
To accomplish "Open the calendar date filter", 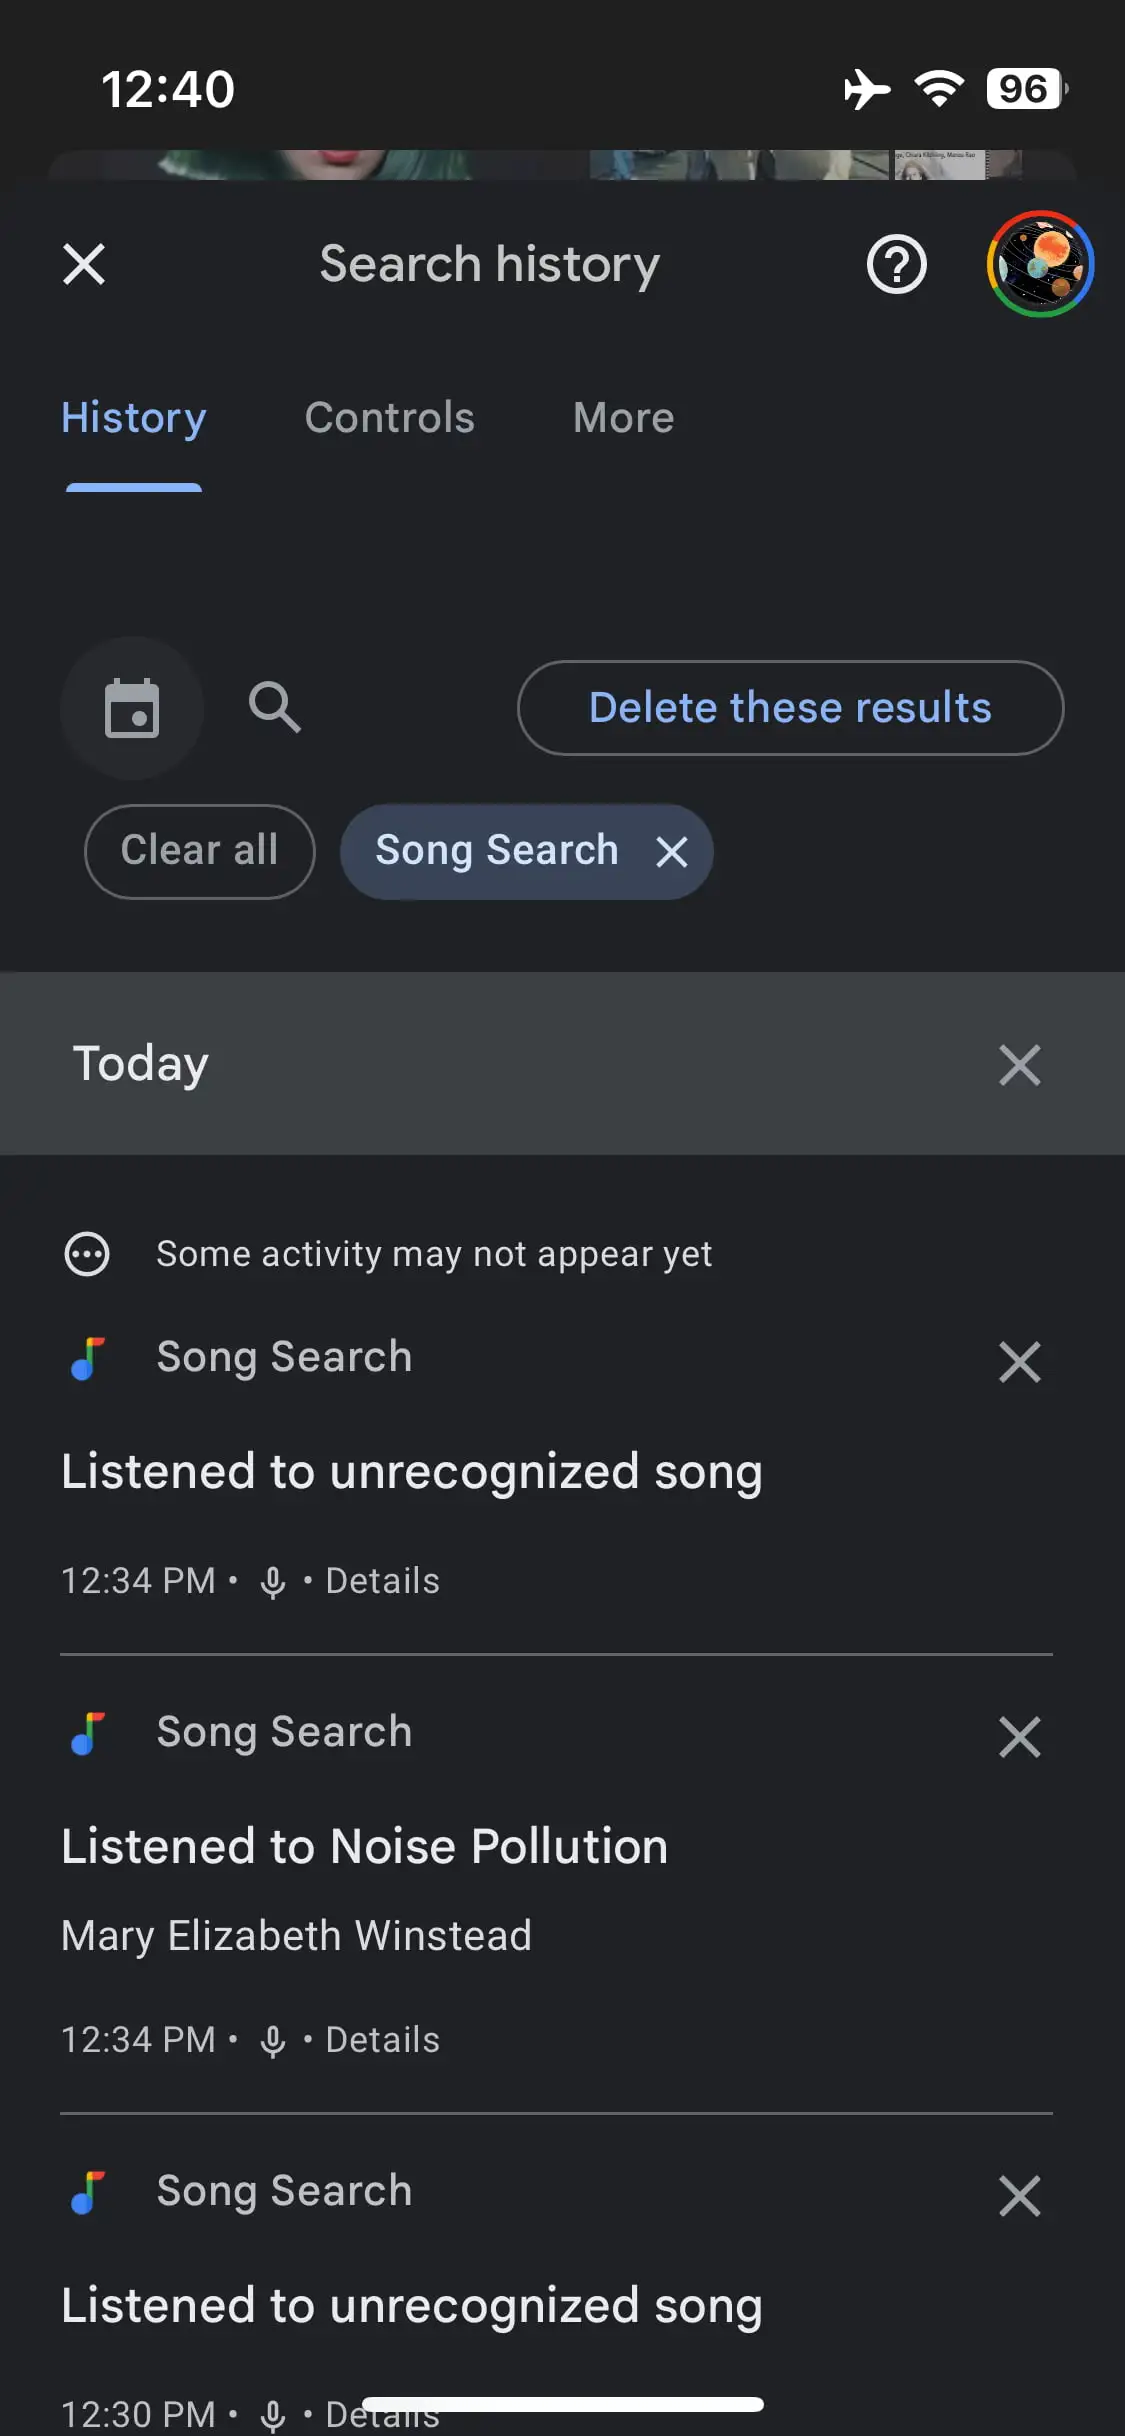I will 132,708.
